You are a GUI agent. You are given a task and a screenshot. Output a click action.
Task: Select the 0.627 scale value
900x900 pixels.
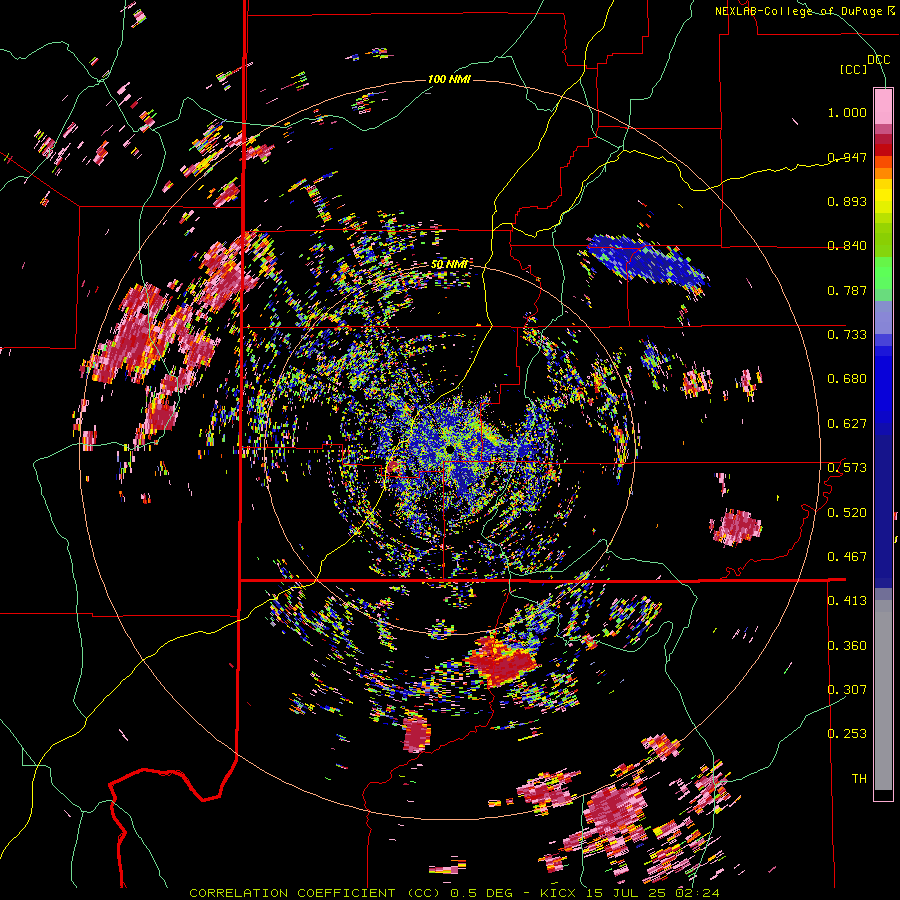tap(847, 424)
